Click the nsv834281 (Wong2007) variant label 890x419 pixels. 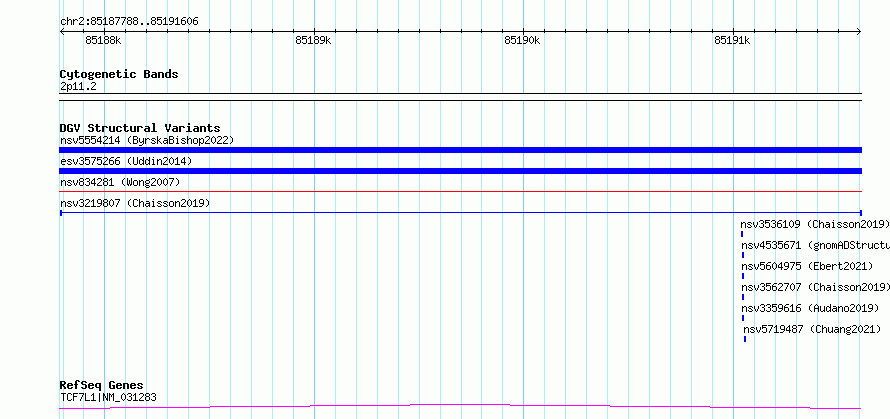[120, 182]
